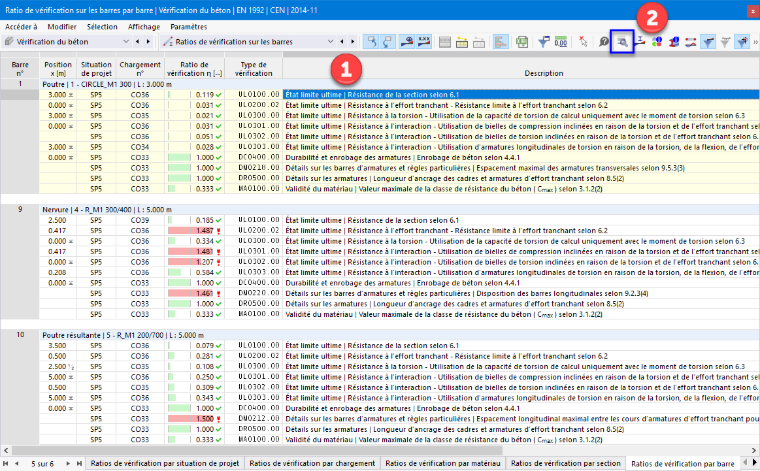Open the Paramètres menu
Screen dimensions: 760x471
(189, 27)
